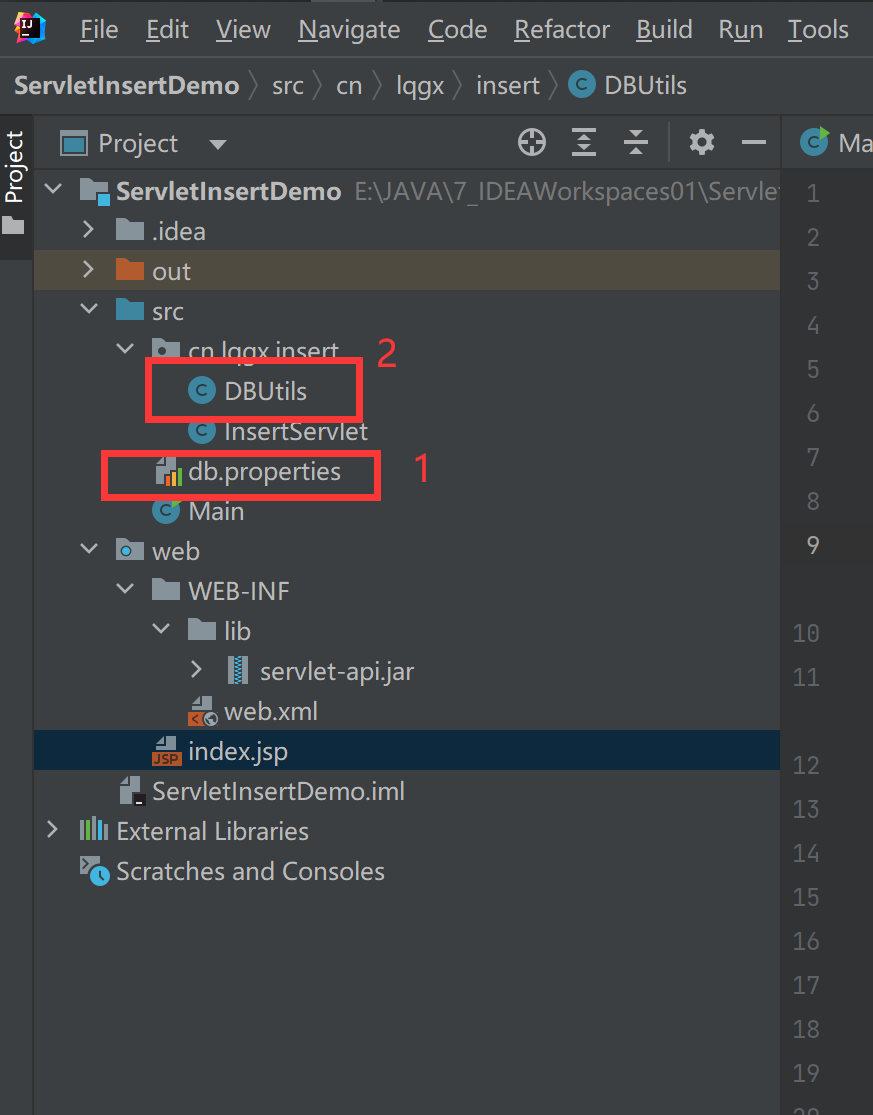Viewport: 873px width, 1115px height.
Task: Click line number 19 in editor gutter
Action: pyautogui.click(x=806, y=1073)
